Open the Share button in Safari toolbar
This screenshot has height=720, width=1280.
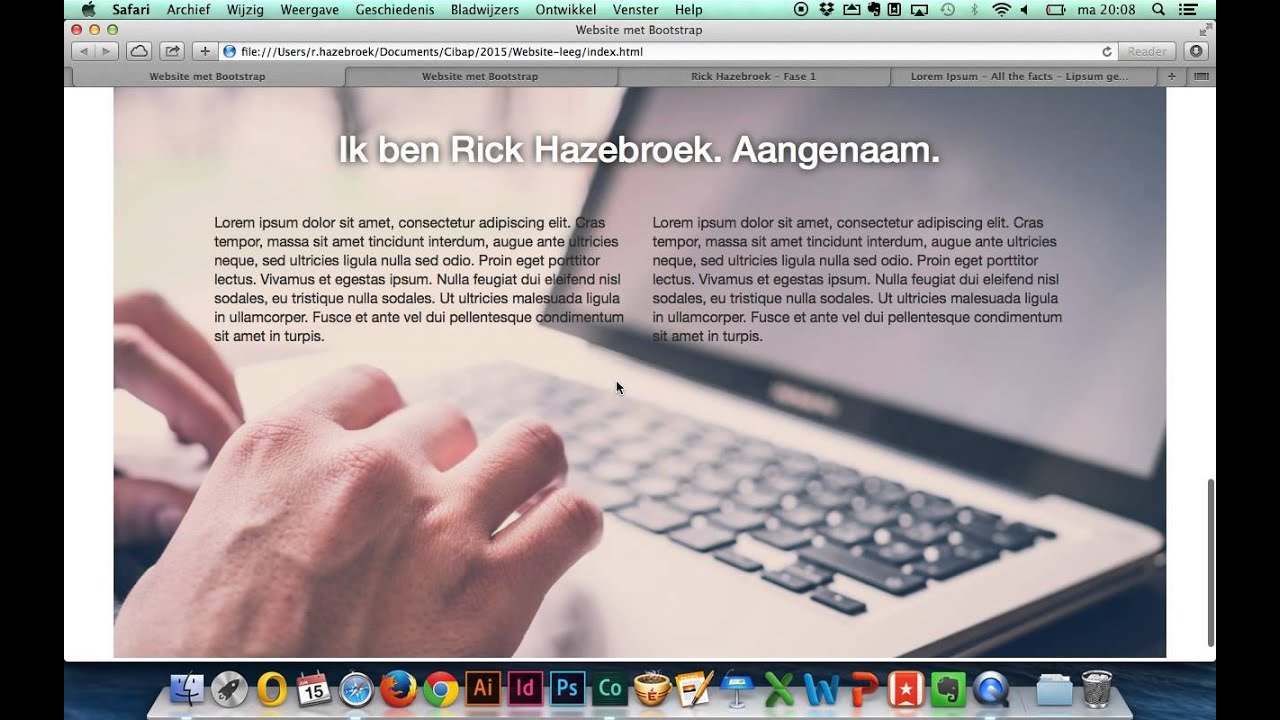click(172, 51)
